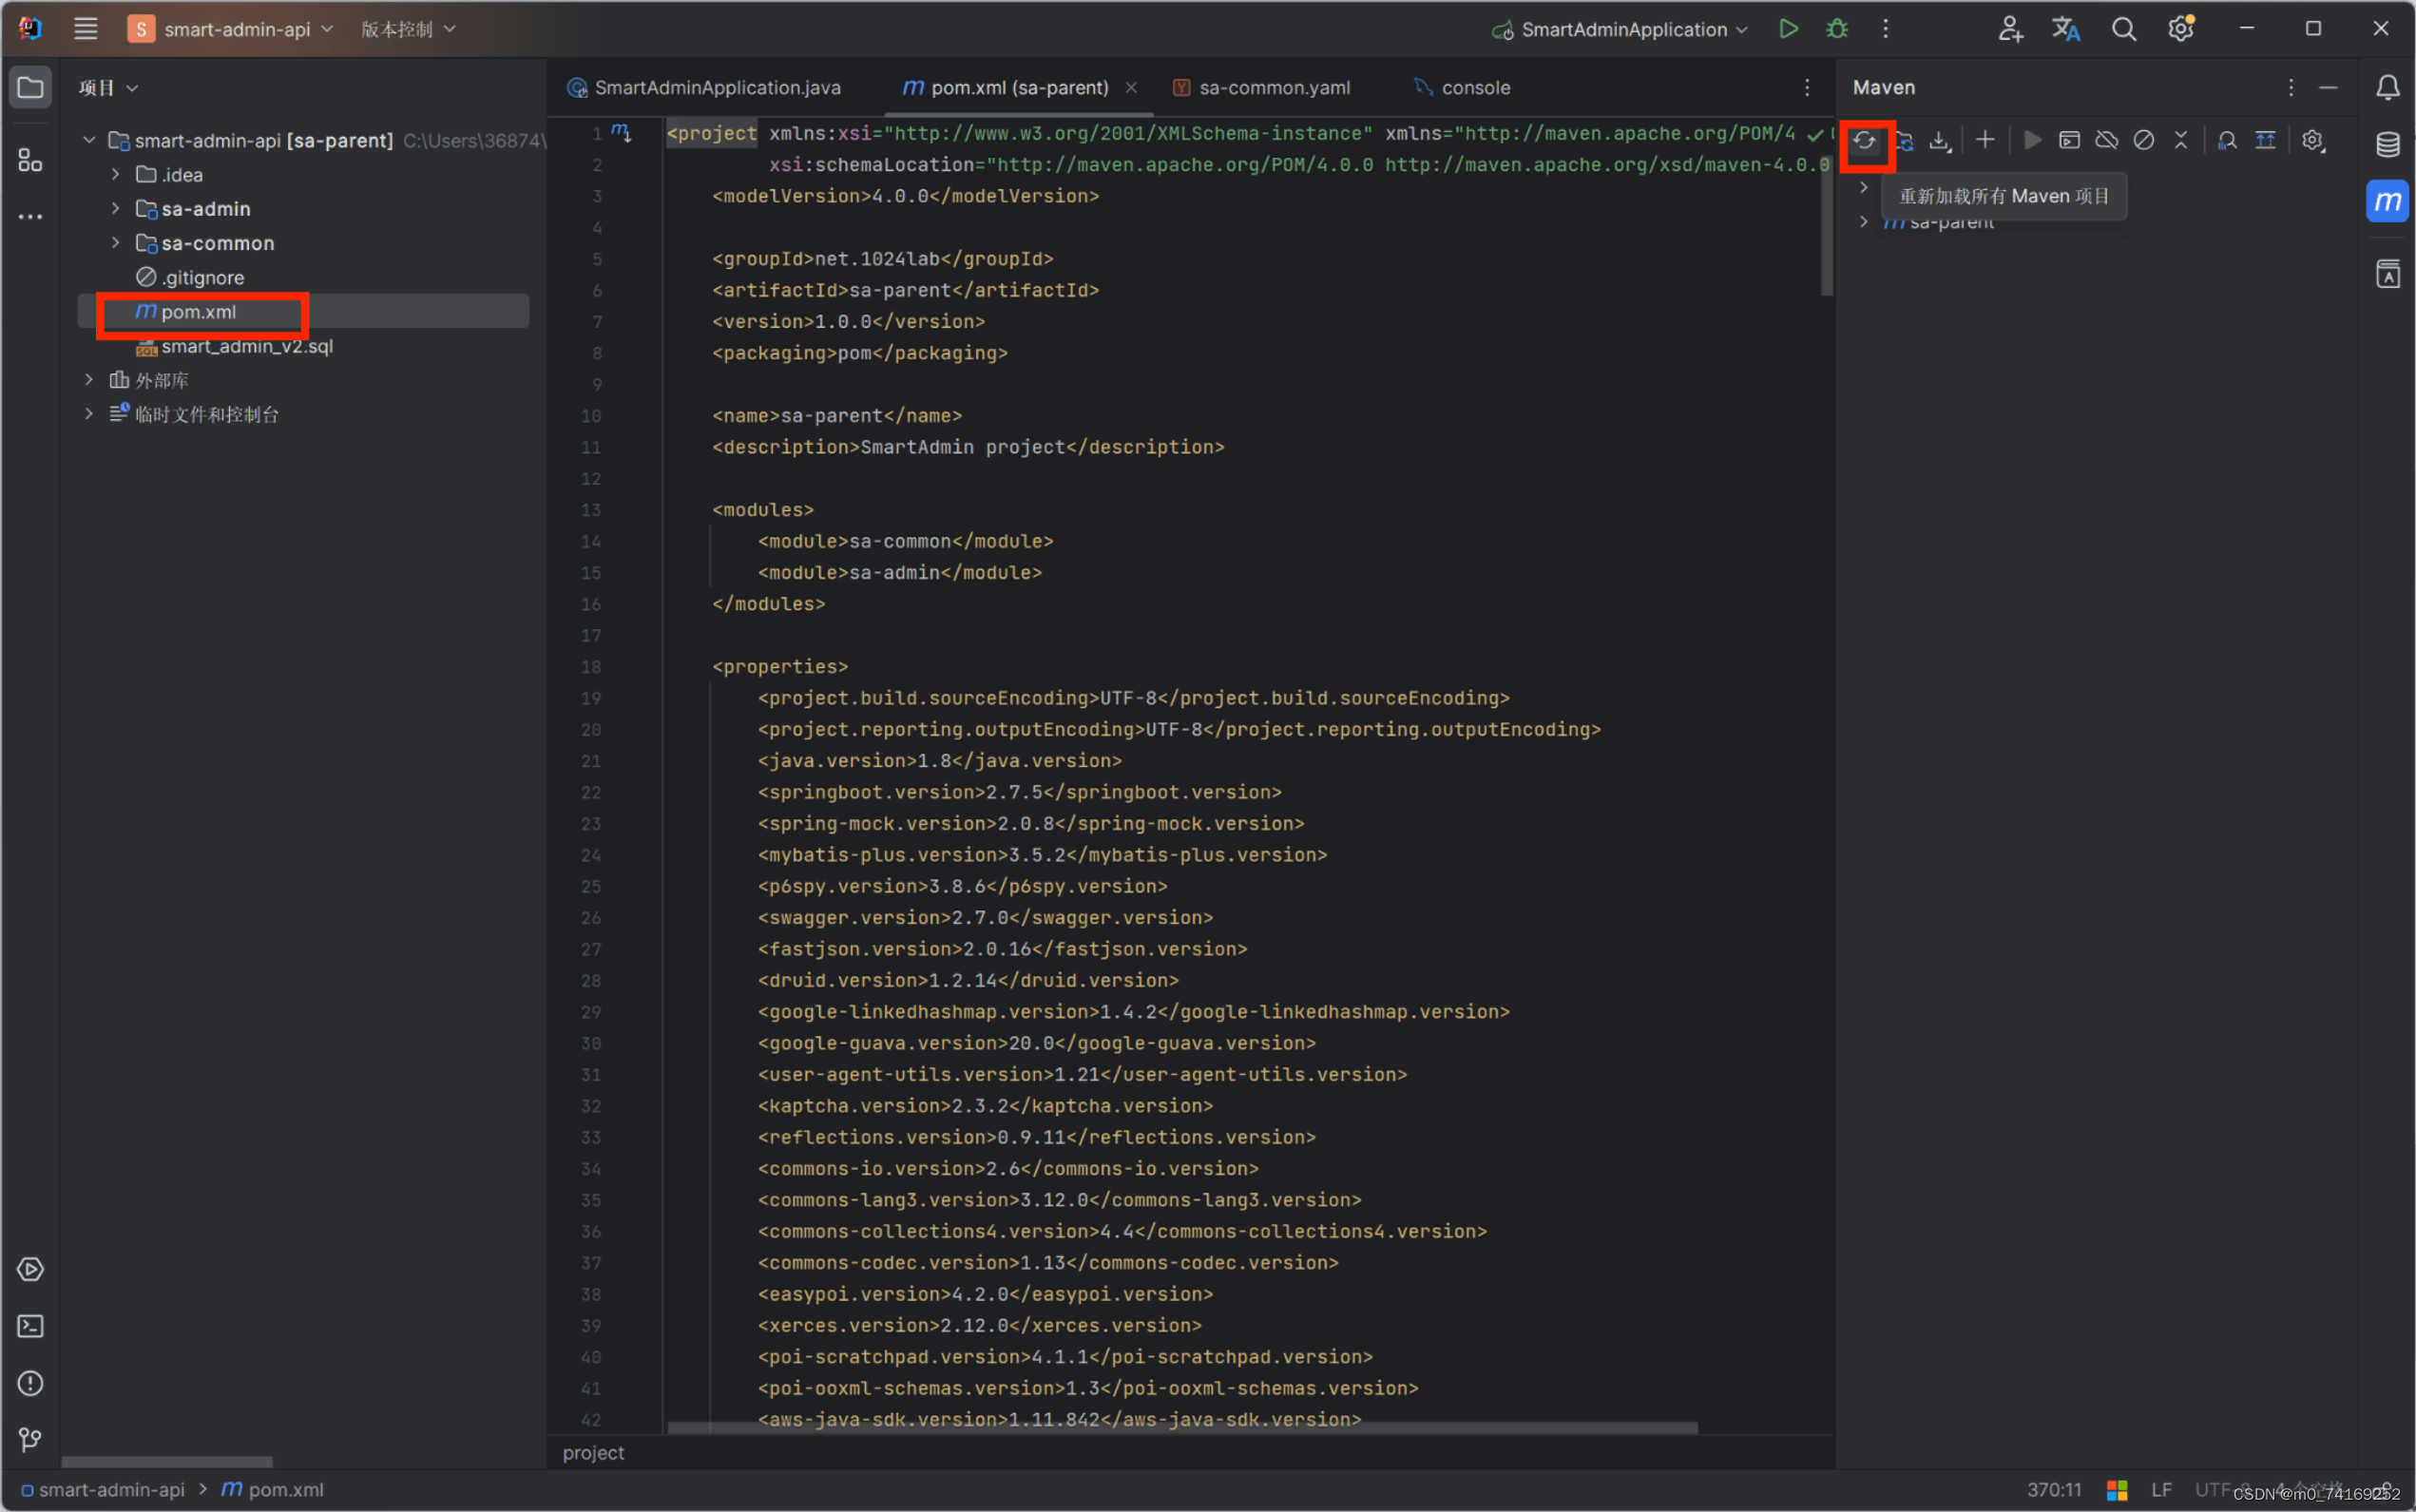Click the pom.xml breadcrumb in status bar

pos(285,1489)
